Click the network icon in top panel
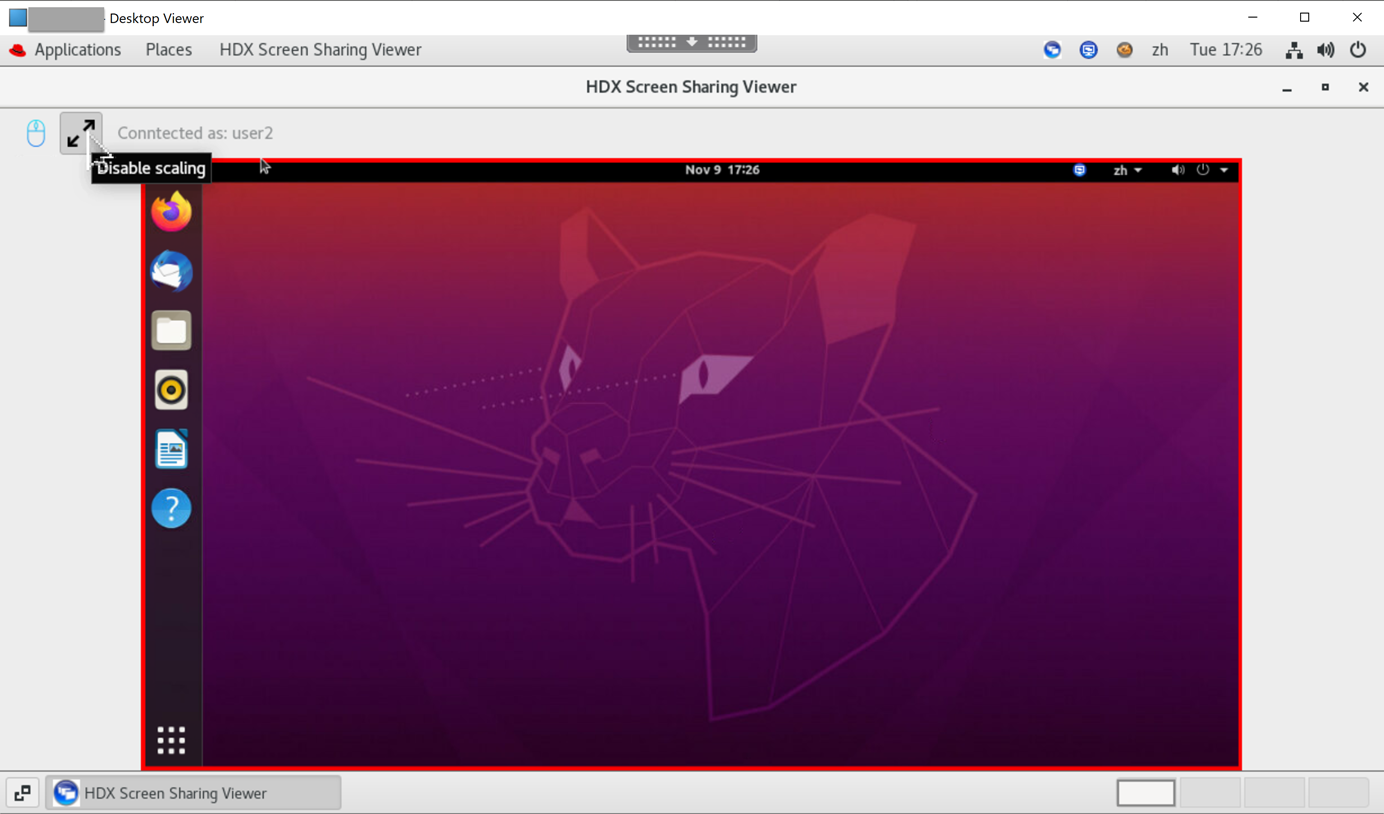This screenshot has width=1384, height=814. tap(1294, 50)
